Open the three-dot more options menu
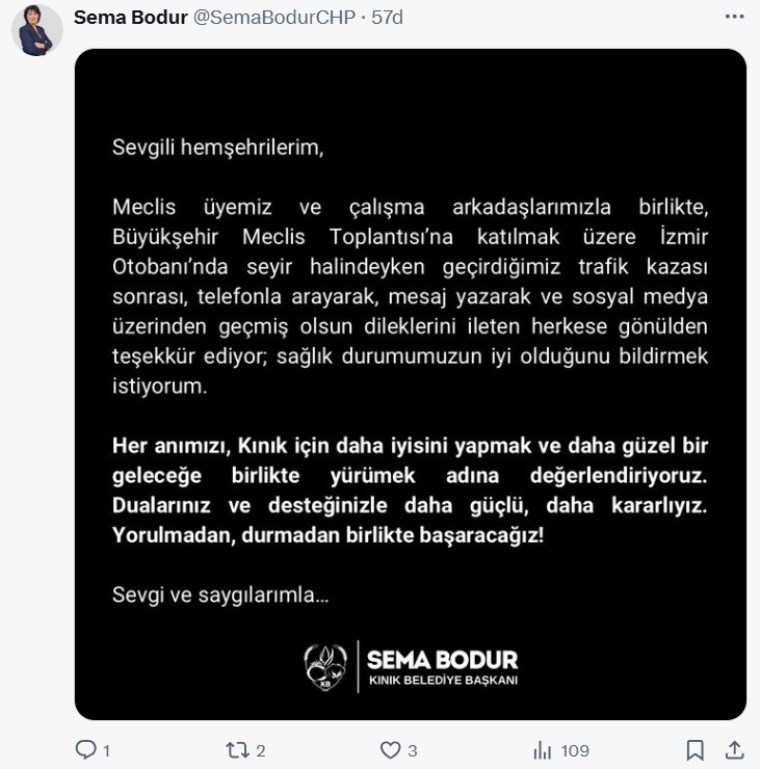Viewport: 760px width, 769px height. pos(734,17)
